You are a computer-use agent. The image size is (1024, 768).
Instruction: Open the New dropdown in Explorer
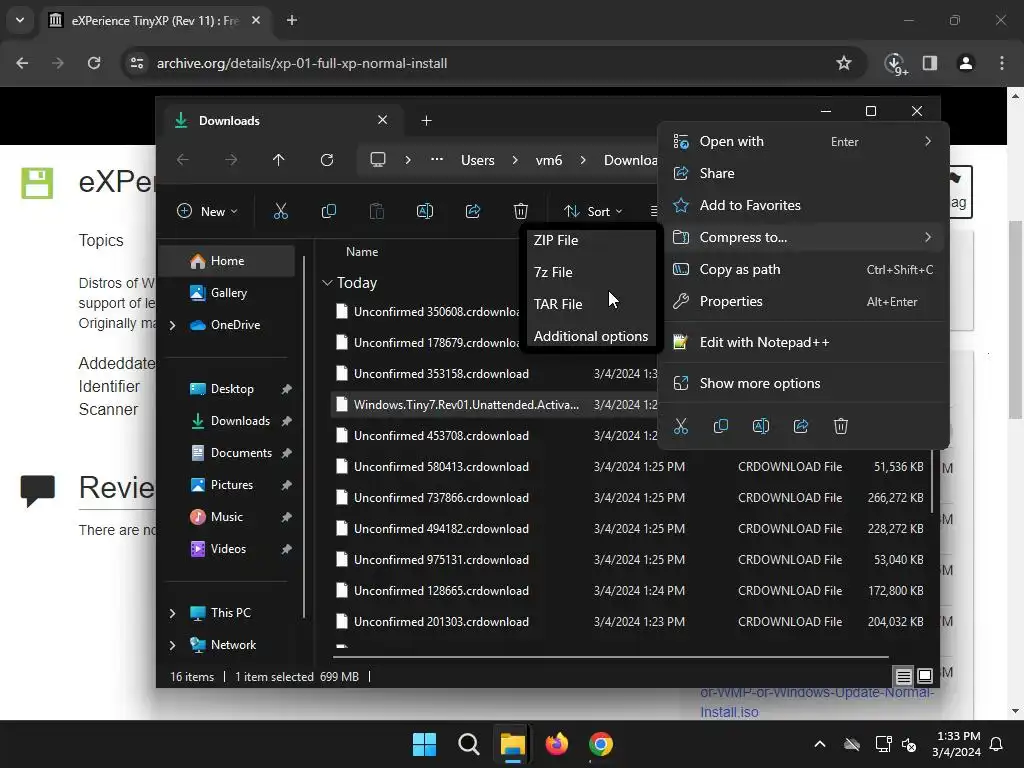207,211
